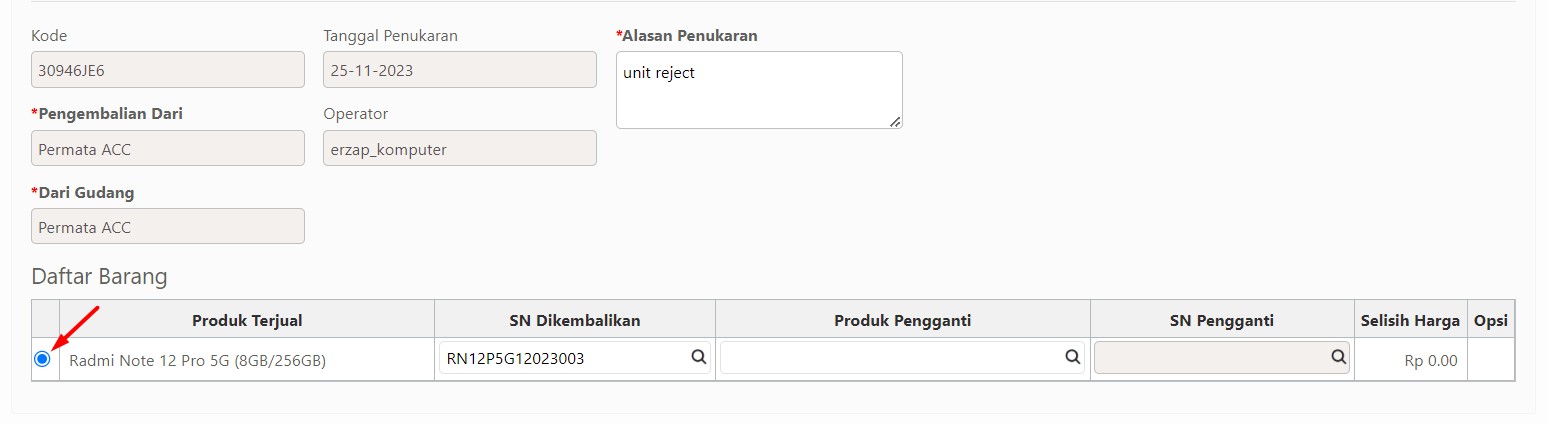Click the Selisih Harga column header
The height and width of the screenshot is (424, 1548).
pyautogui.click(x=1411, y=320)
